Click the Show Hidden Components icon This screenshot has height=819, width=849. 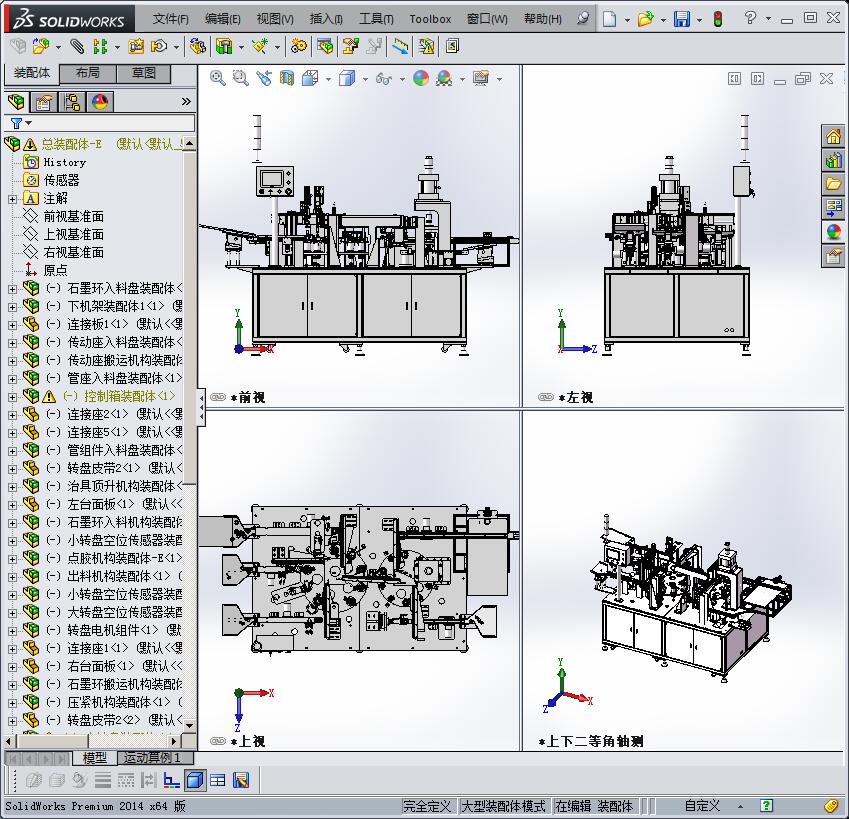pos(198,47)
